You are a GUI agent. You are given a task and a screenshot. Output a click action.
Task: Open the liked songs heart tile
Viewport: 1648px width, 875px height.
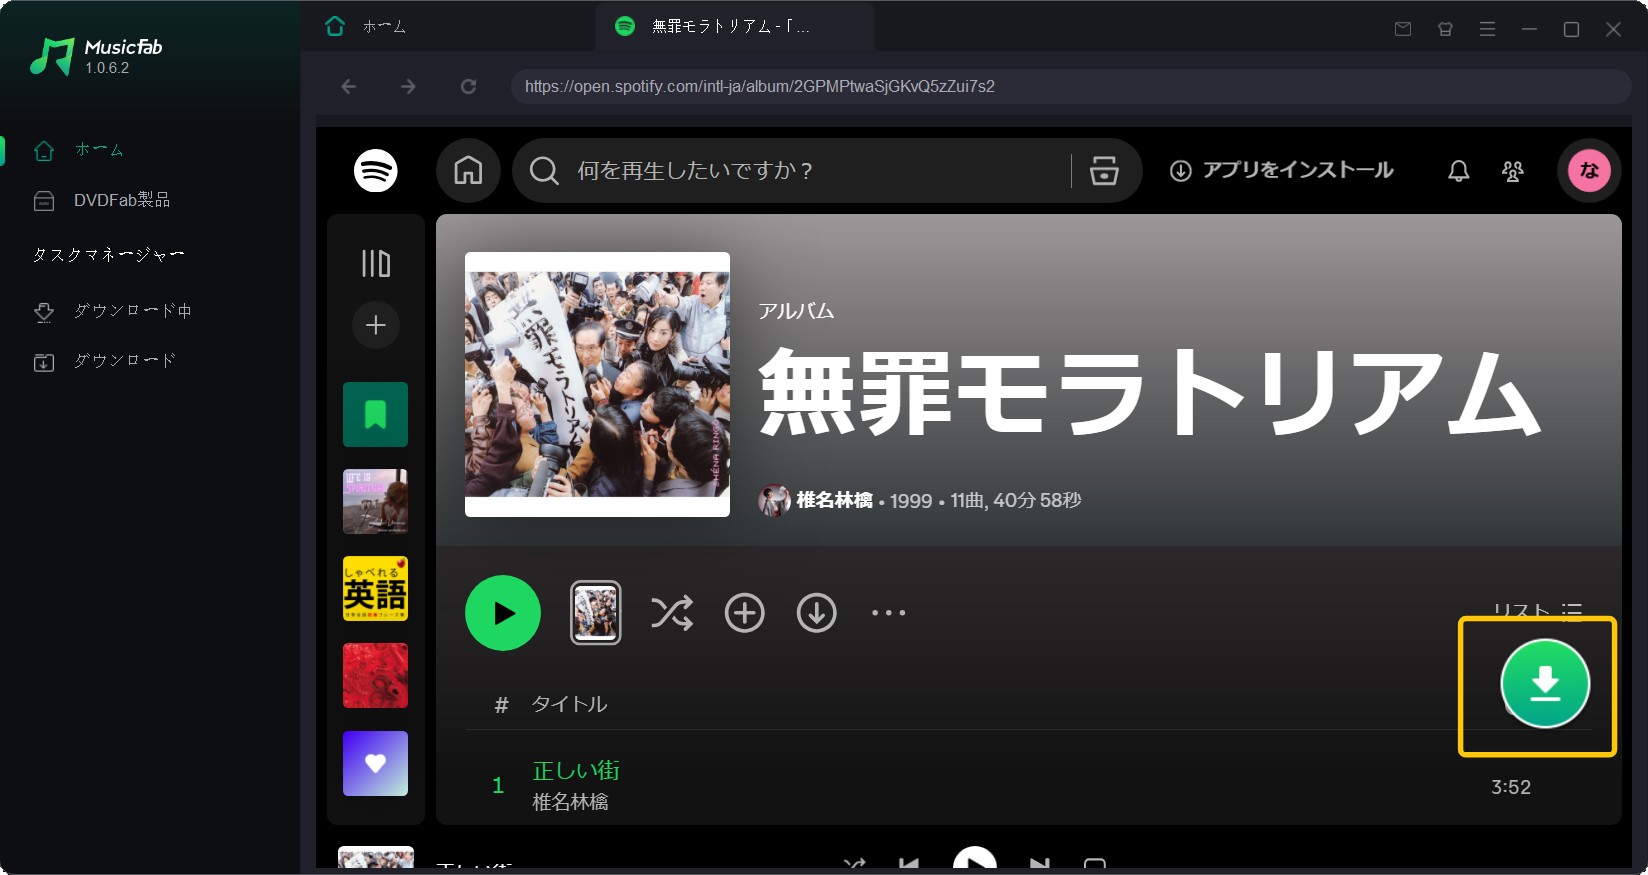click(x=376, y=764)
